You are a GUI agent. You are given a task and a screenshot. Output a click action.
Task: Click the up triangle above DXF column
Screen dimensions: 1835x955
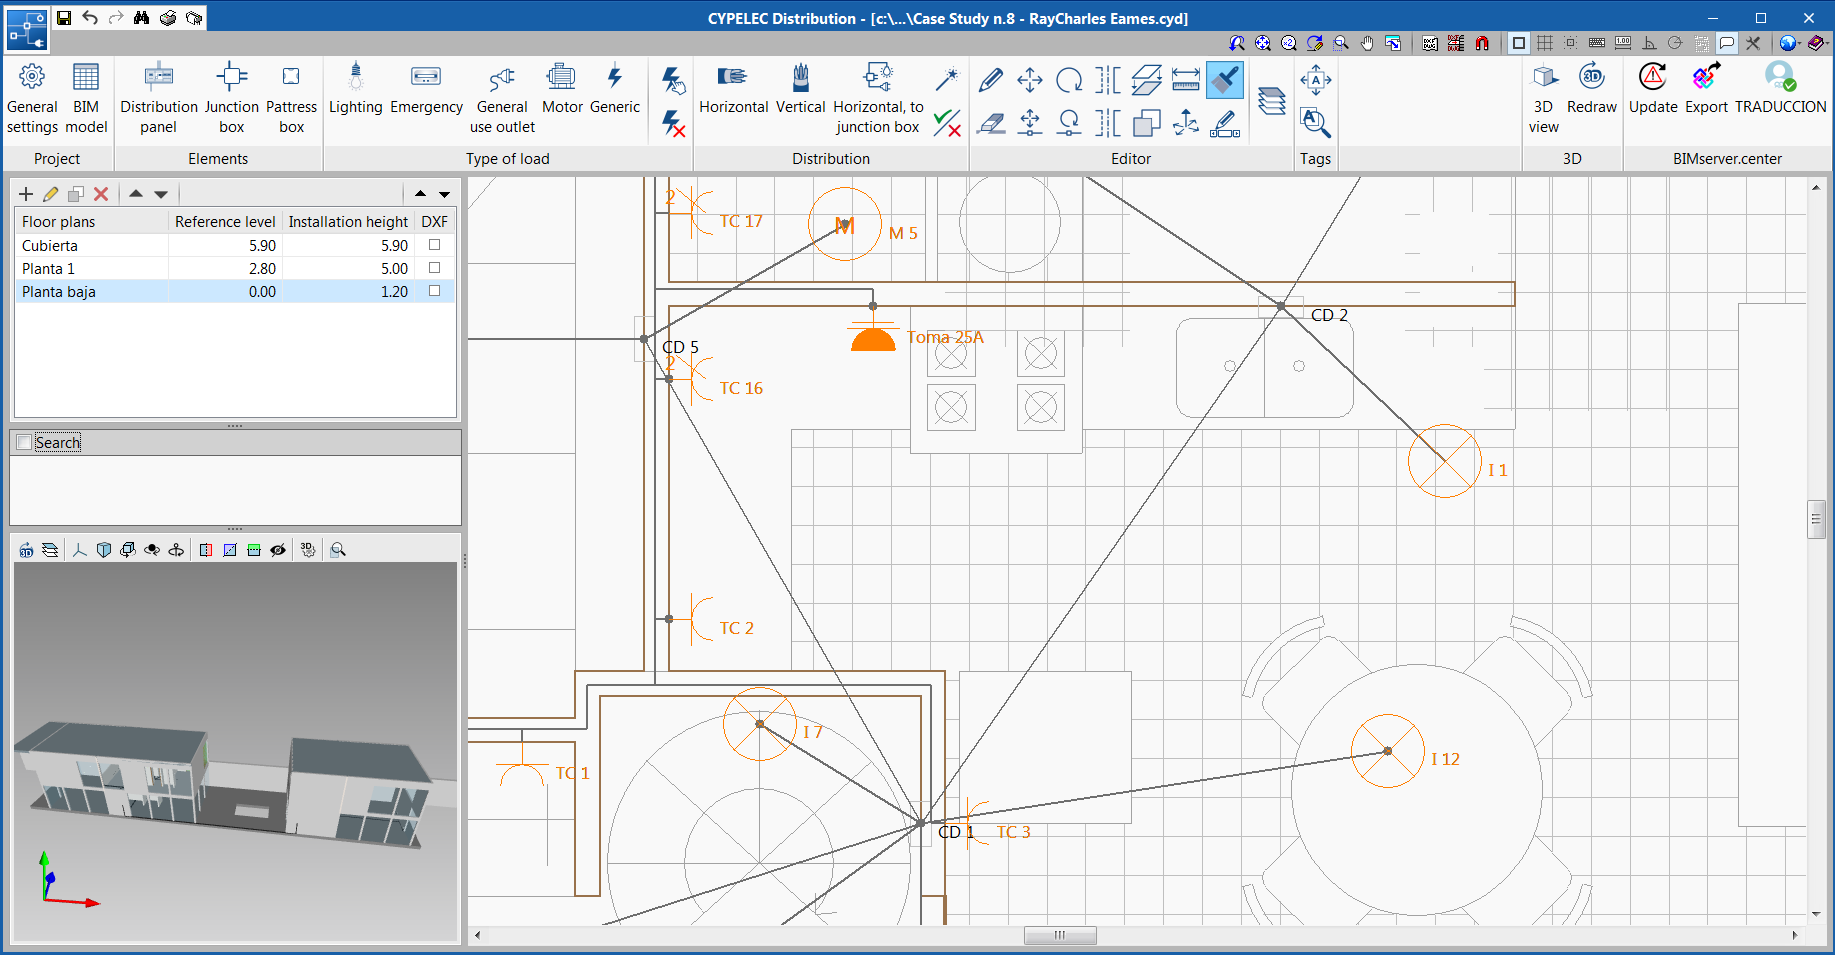pos(420,194)
